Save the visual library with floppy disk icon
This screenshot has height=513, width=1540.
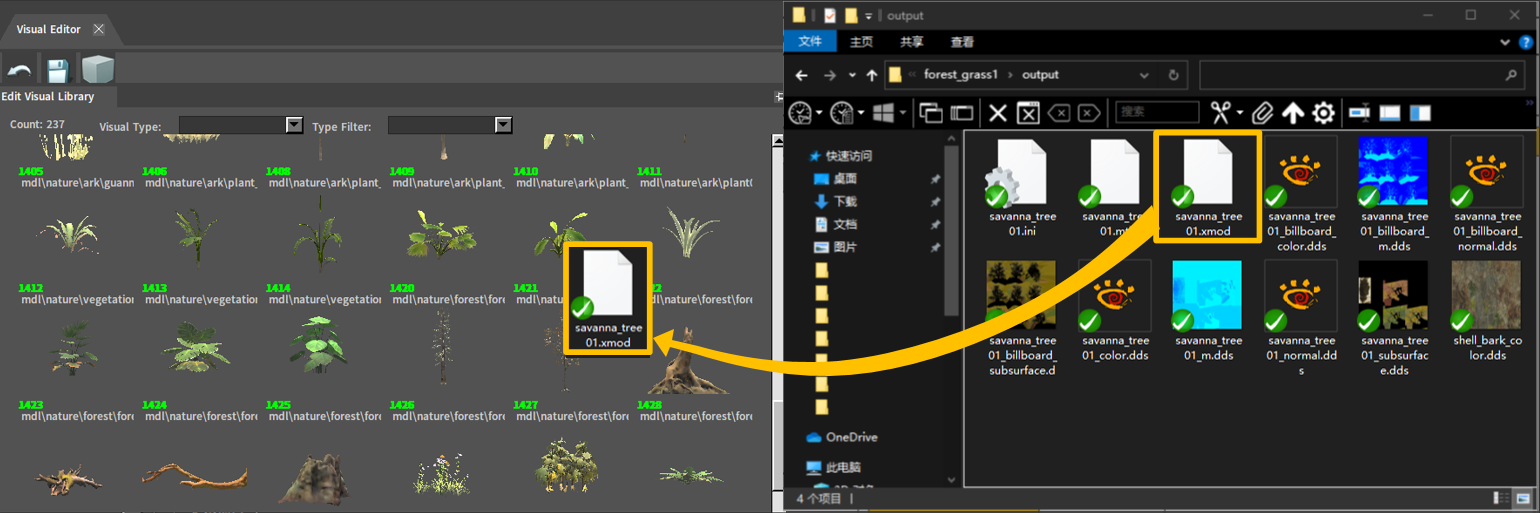pos(57,70)
